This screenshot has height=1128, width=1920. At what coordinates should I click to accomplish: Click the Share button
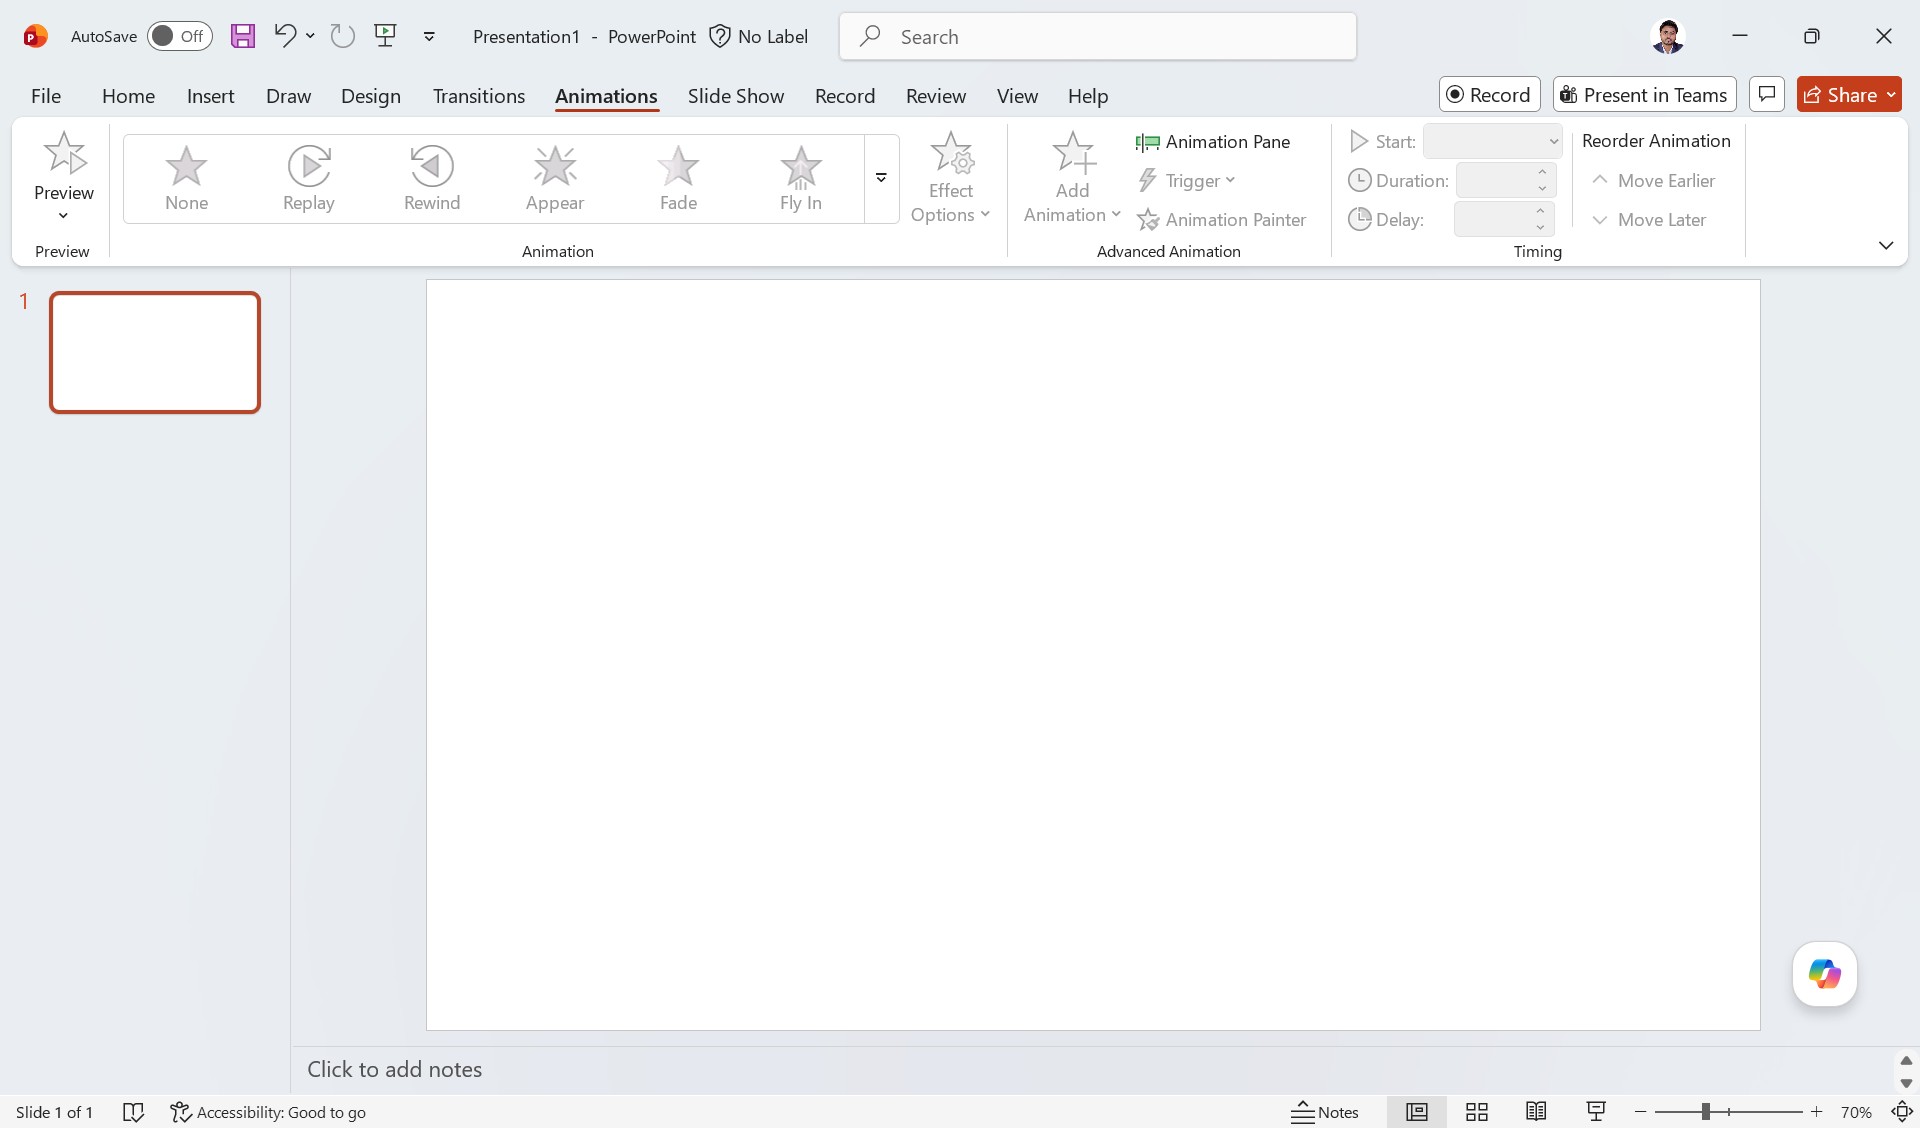click(1849, 95)
